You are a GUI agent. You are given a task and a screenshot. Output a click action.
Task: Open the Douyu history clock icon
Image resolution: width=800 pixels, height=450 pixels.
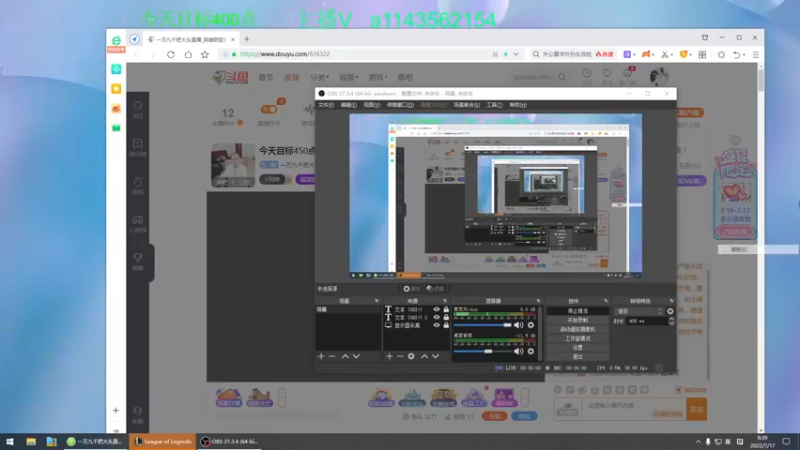(x=587, y=73)
